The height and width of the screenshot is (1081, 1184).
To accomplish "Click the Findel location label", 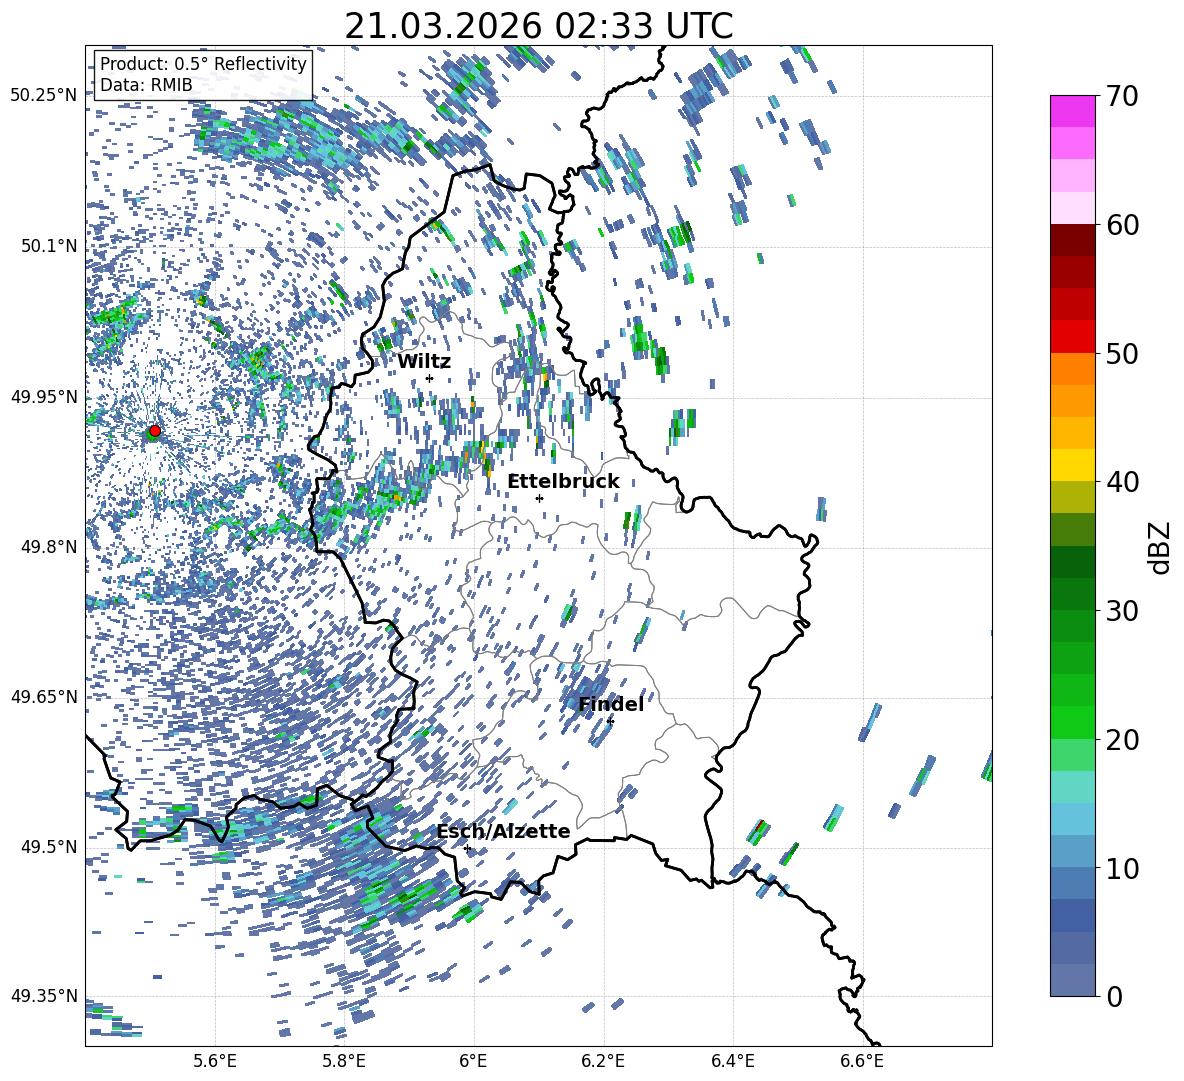I will [x=610, y=705].
